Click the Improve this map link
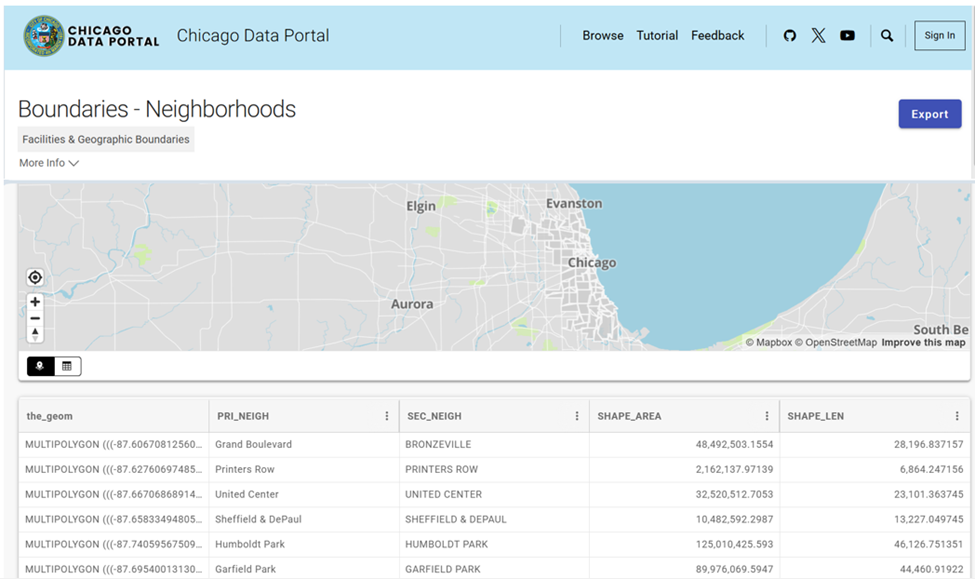Image resolution: width=975 pixels, height=579 pixels. pos(923,343)
